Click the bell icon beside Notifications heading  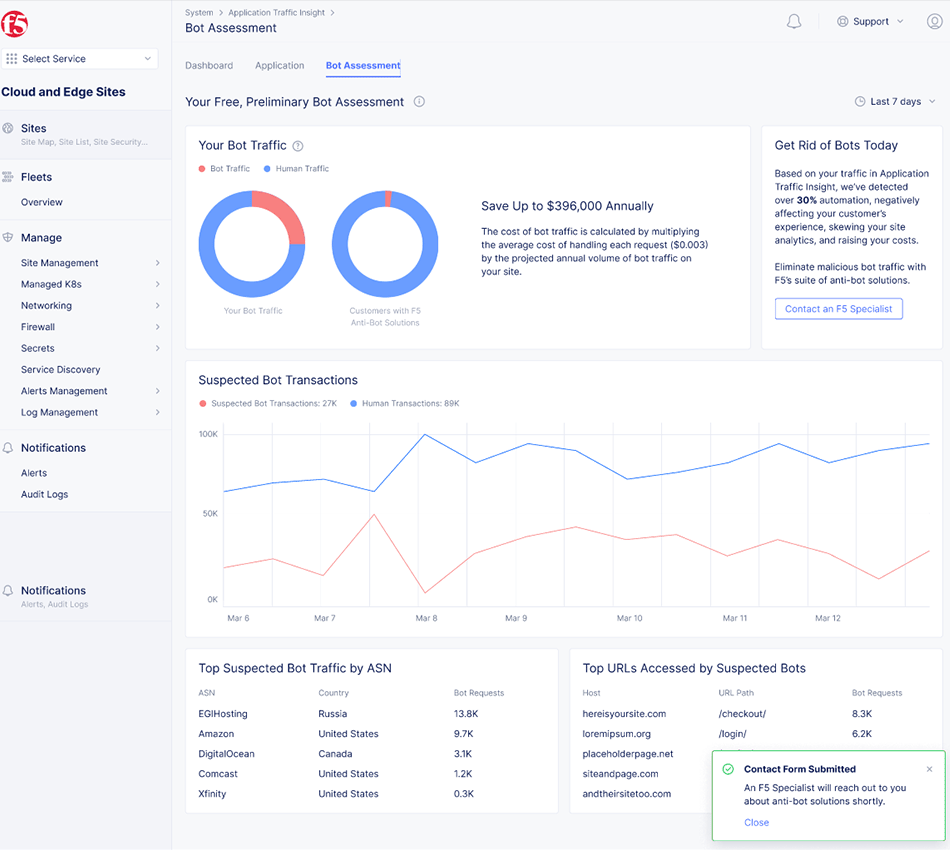point(8,448)
